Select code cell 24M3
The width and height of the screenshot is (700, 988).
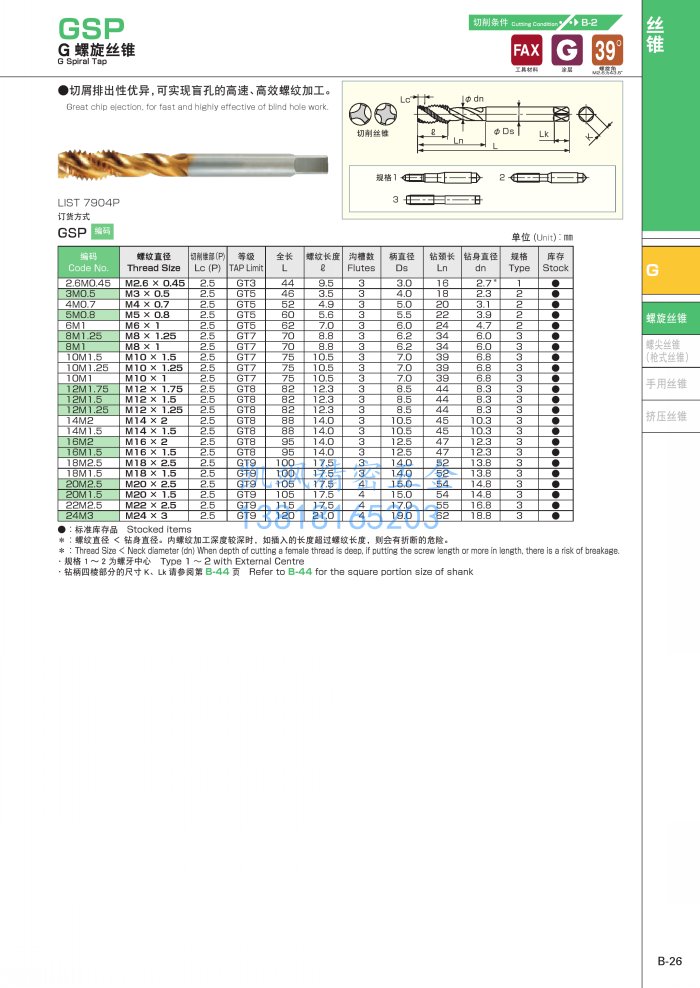pos(88,515)
